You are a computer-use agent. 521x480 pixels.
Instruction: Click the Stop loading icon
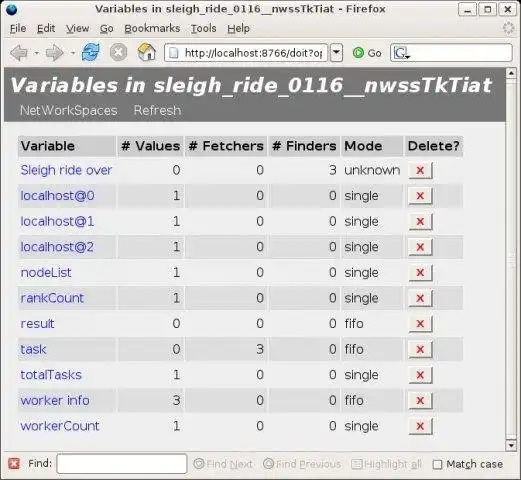coord(118,52)
